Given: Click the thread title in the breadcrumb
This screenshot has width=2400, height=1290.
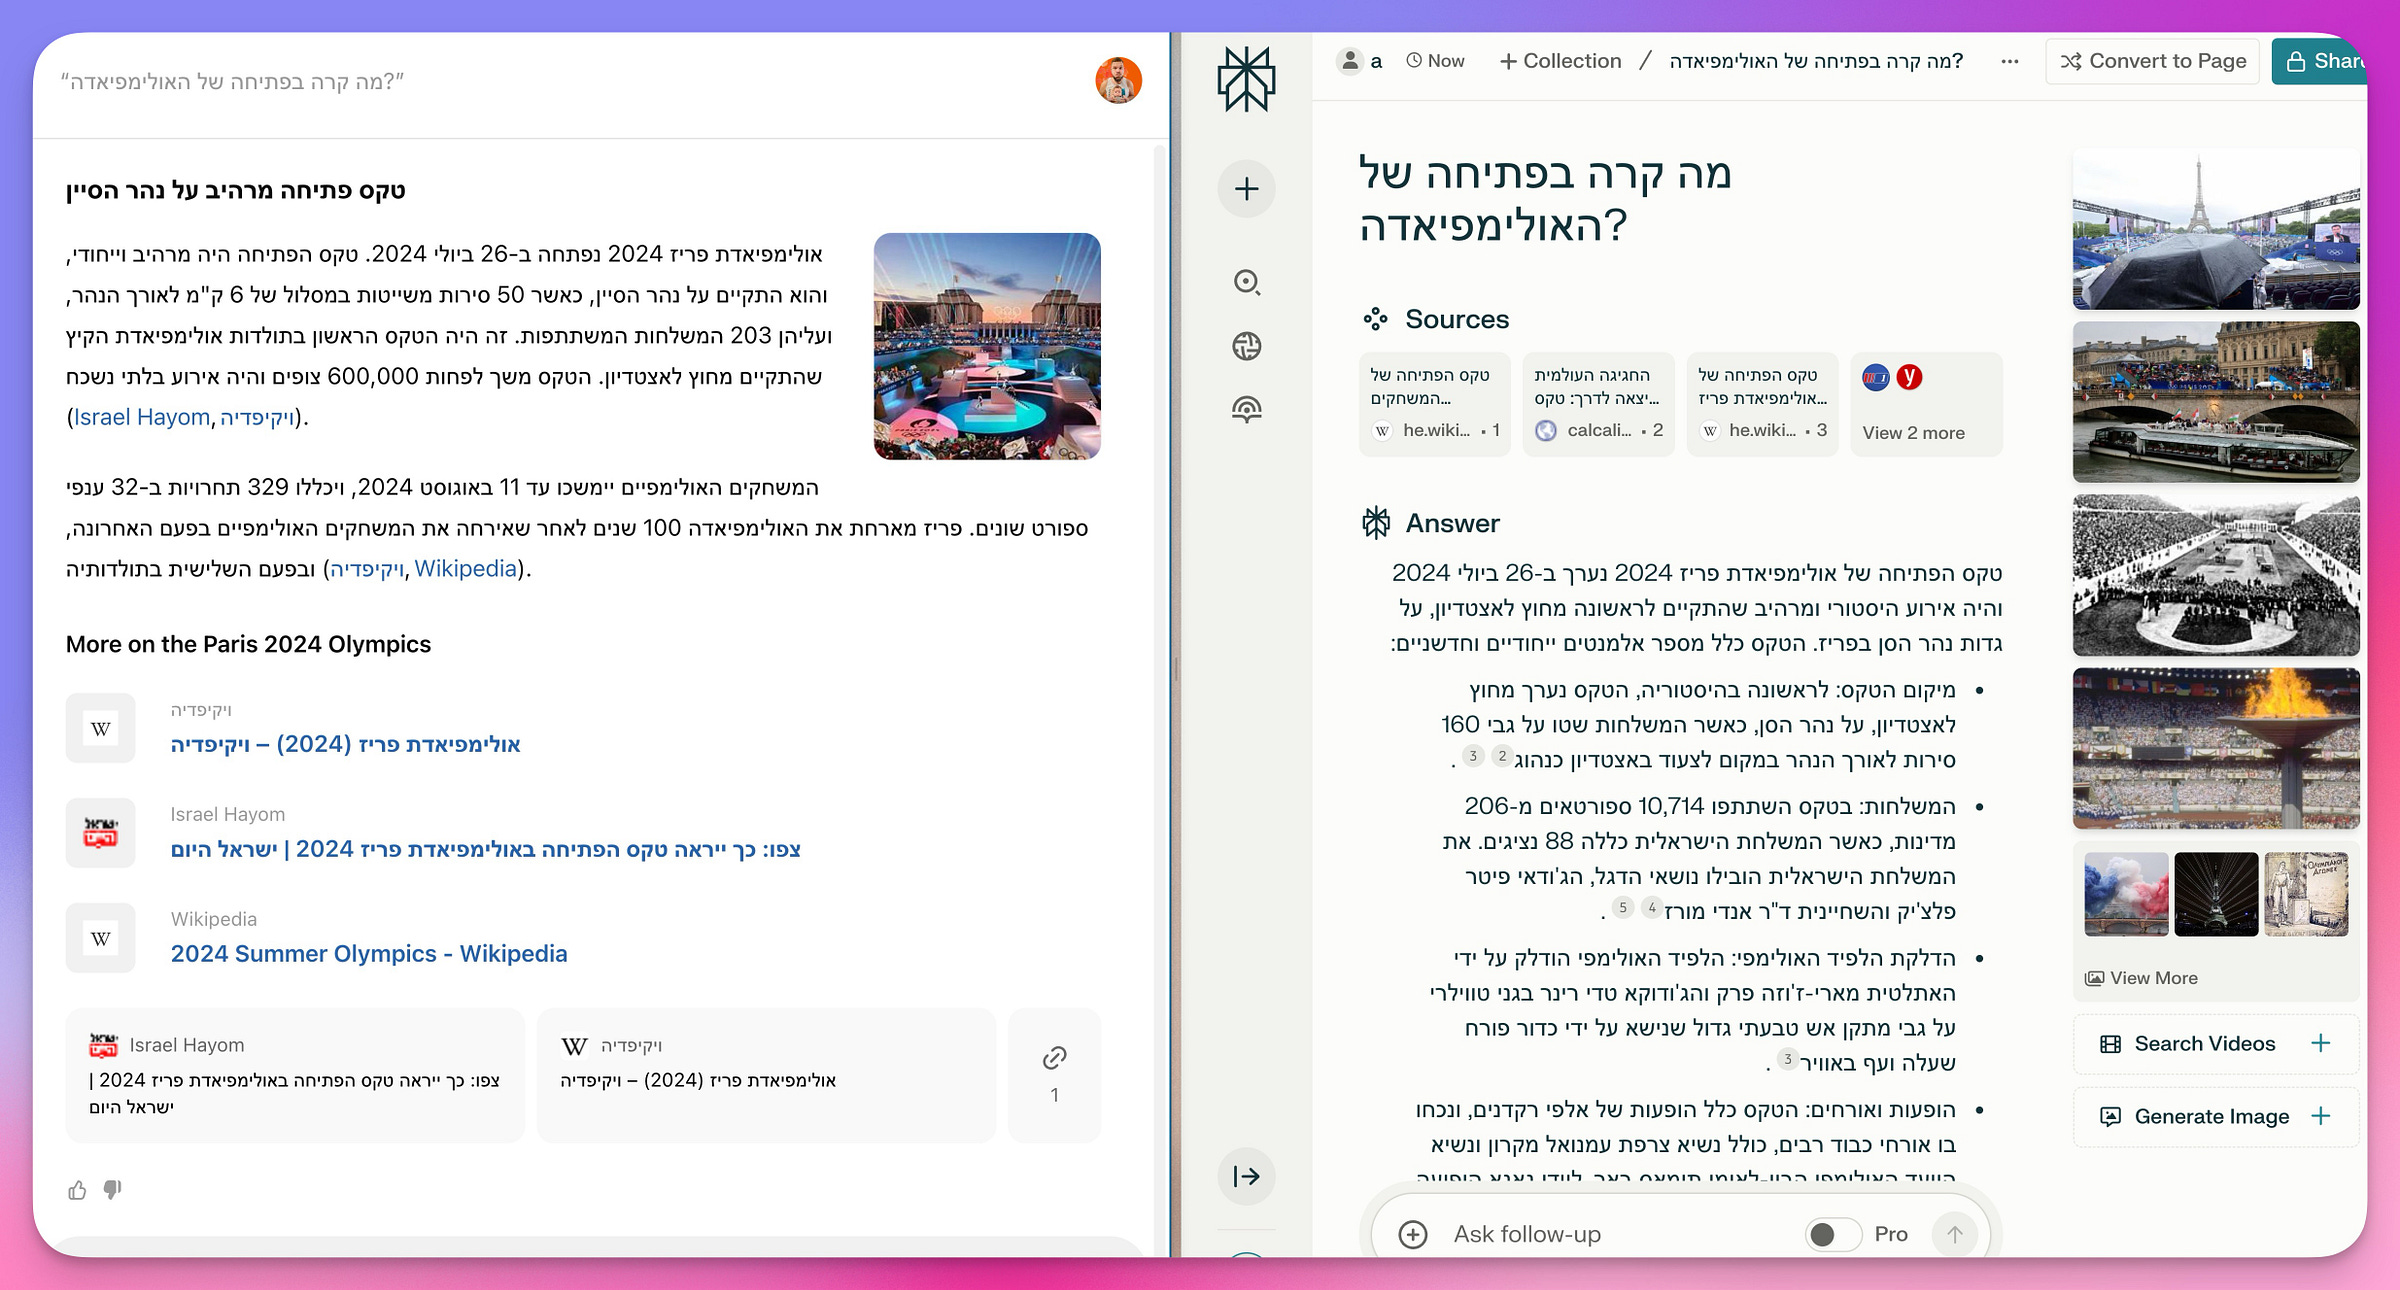Looking at the screenshot, I should click(x=1816, y=61).
